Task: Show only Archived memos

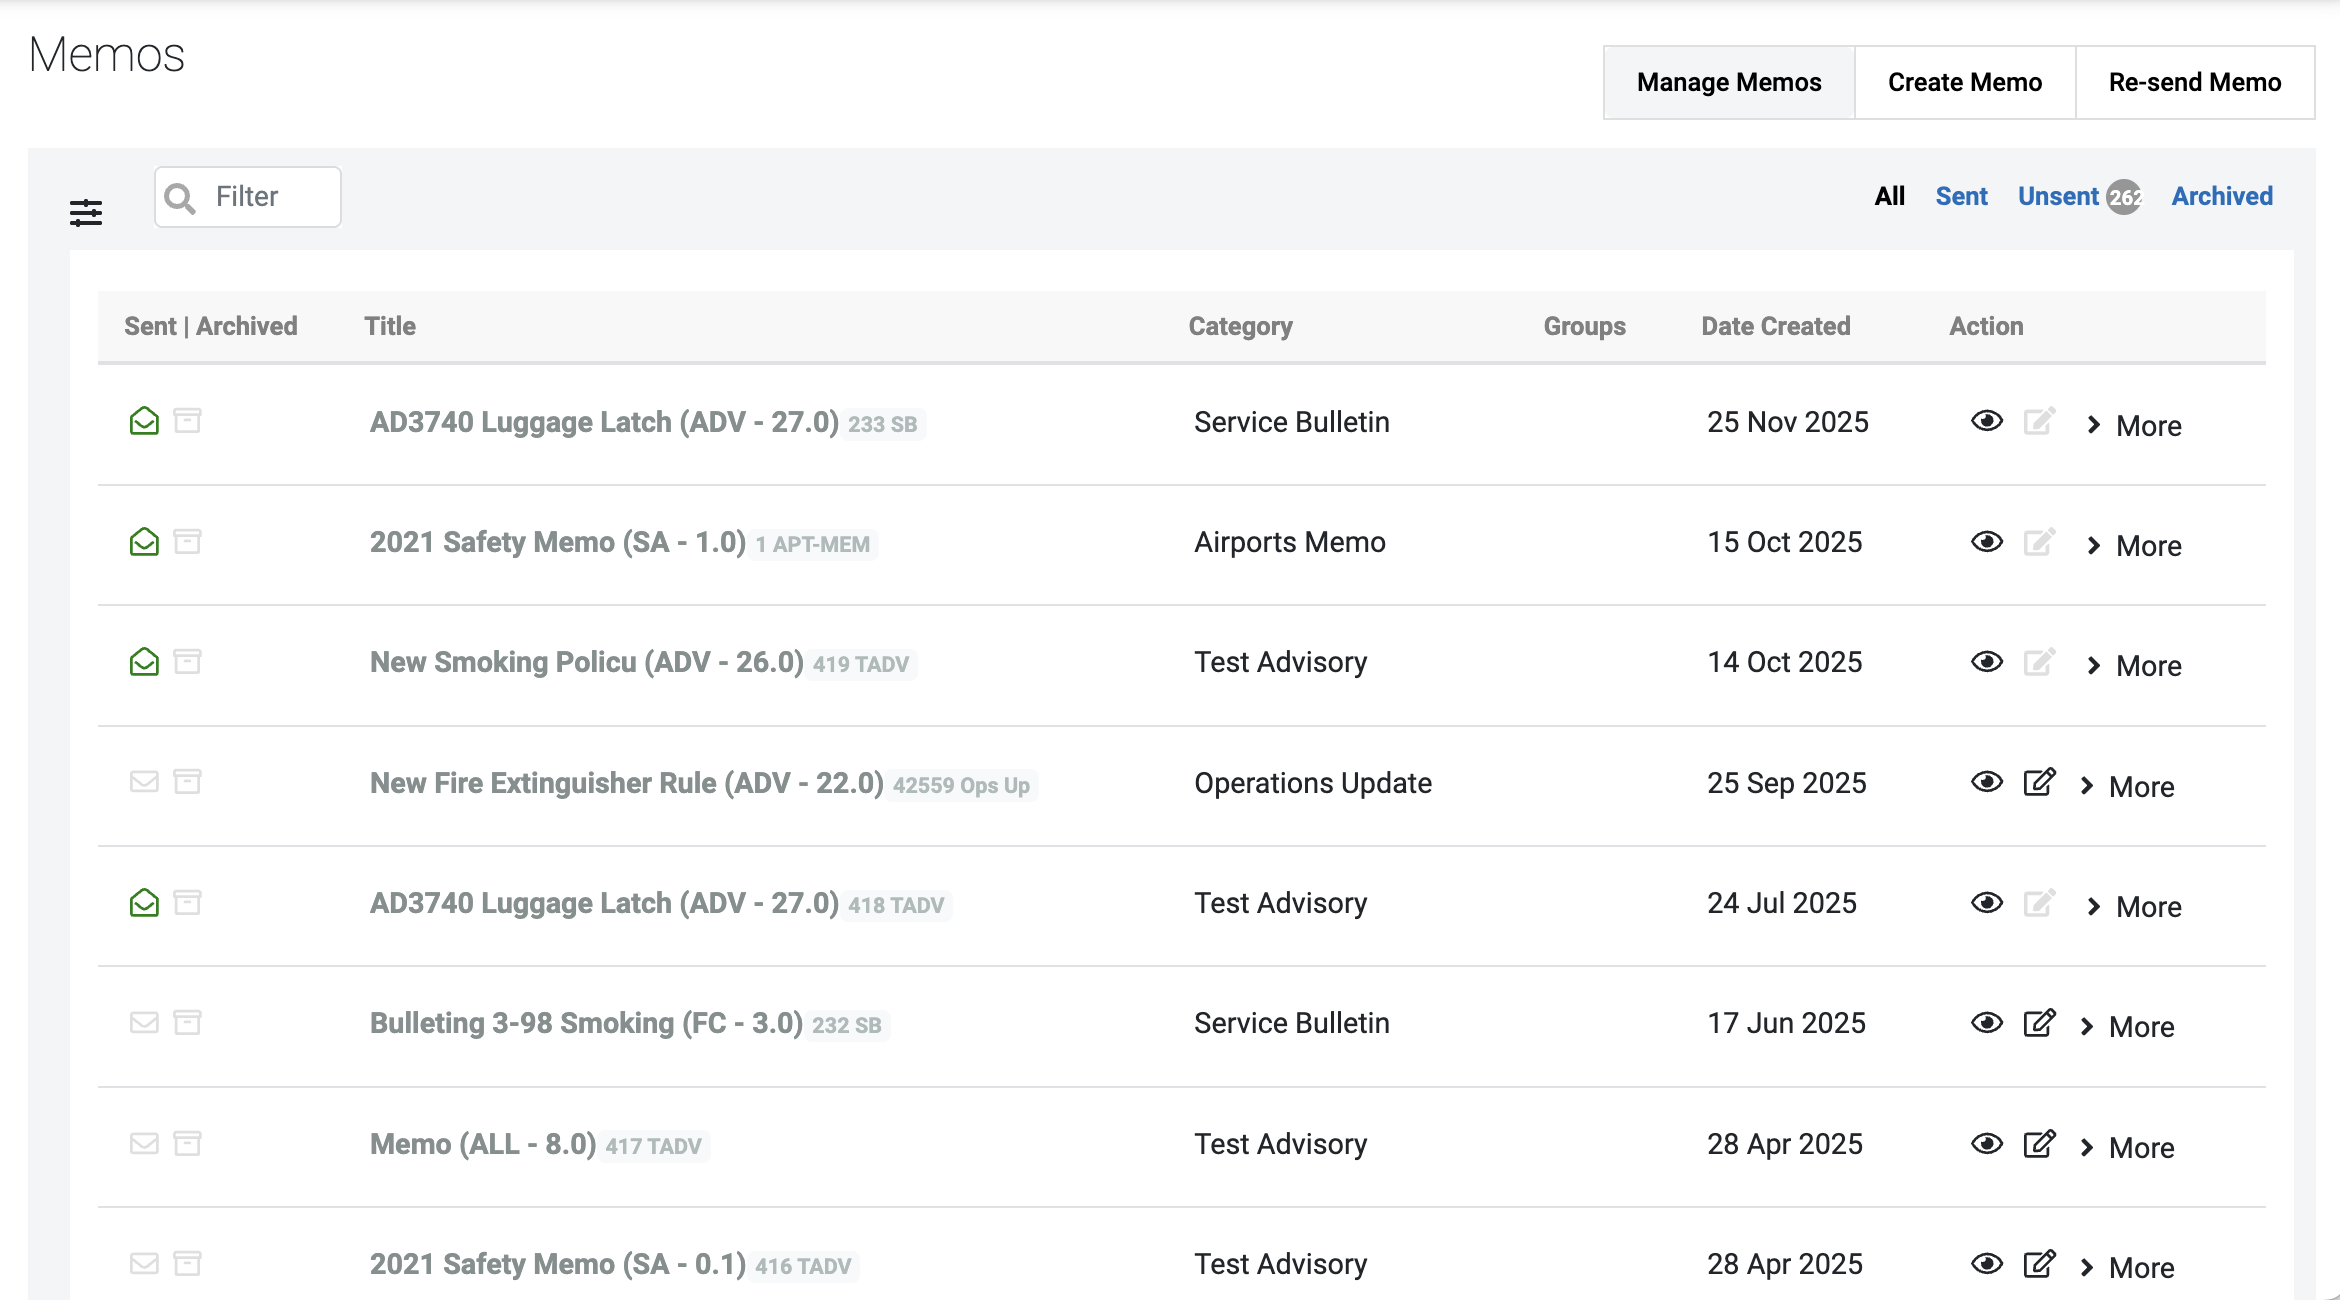Action: coord(2222,196)
